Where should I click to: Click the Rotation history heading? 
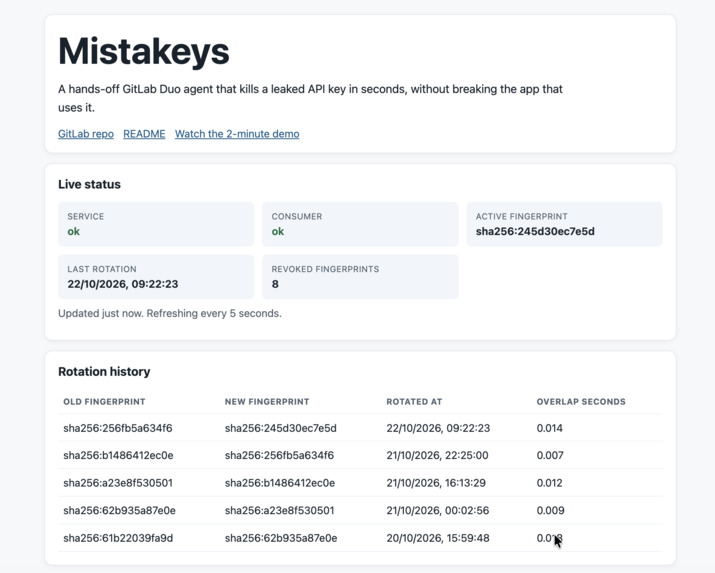pyautogui.click(x=104, y=372)
